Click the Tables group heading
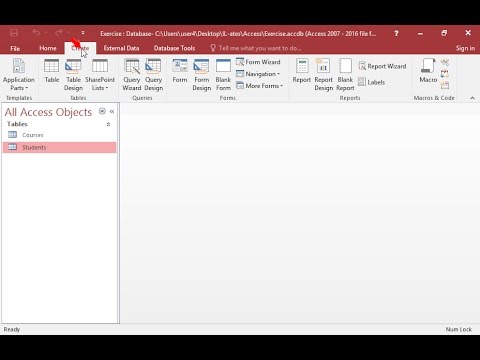The image size is (480, 360). point(17,124)
